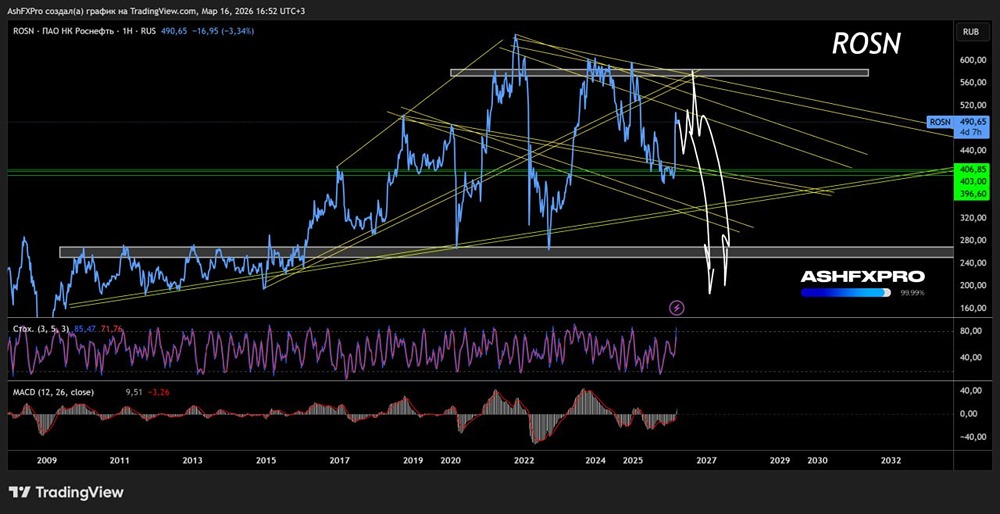Image resolution: width=1000 pixels, height=514 pixels.
Task: Click the 200,00 price axis label
Action: [974, 285]
